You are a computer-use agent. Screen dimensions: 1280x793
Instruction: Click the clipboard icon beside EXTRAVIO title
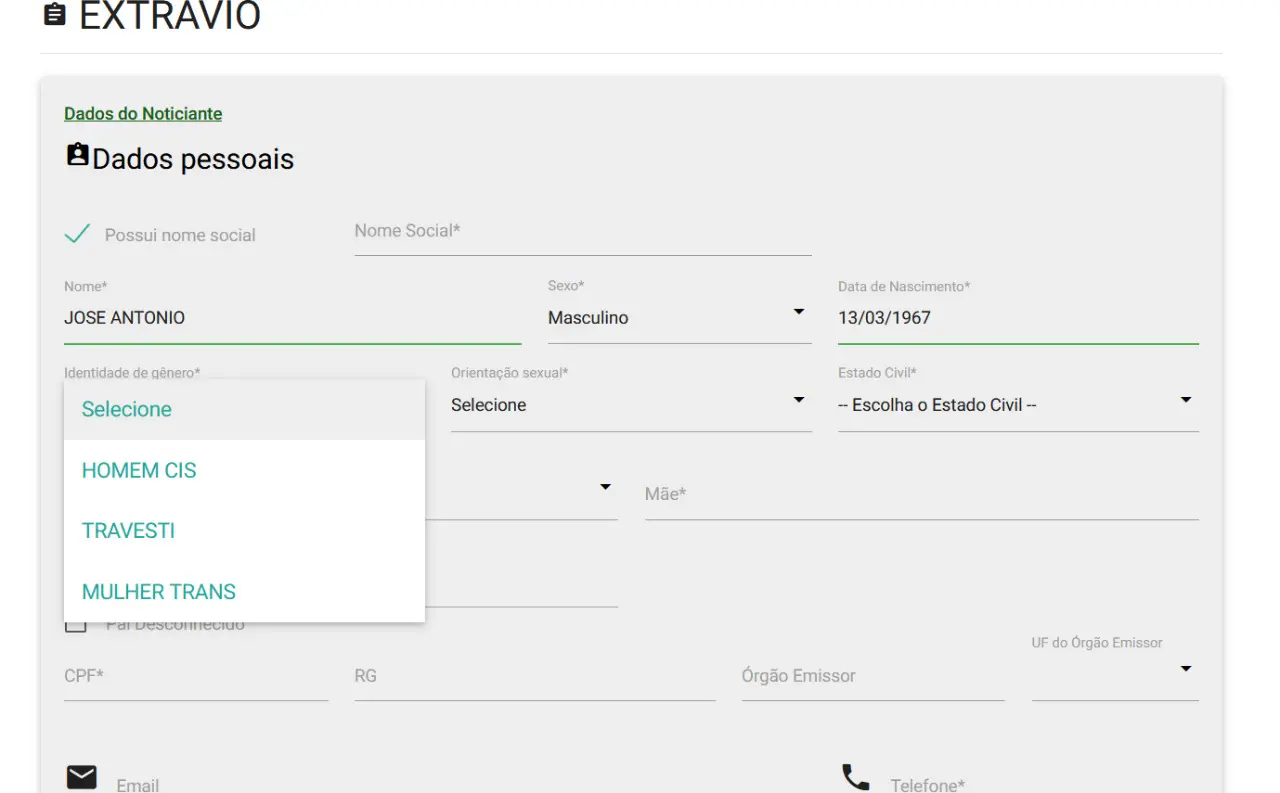tap(55, 15)
